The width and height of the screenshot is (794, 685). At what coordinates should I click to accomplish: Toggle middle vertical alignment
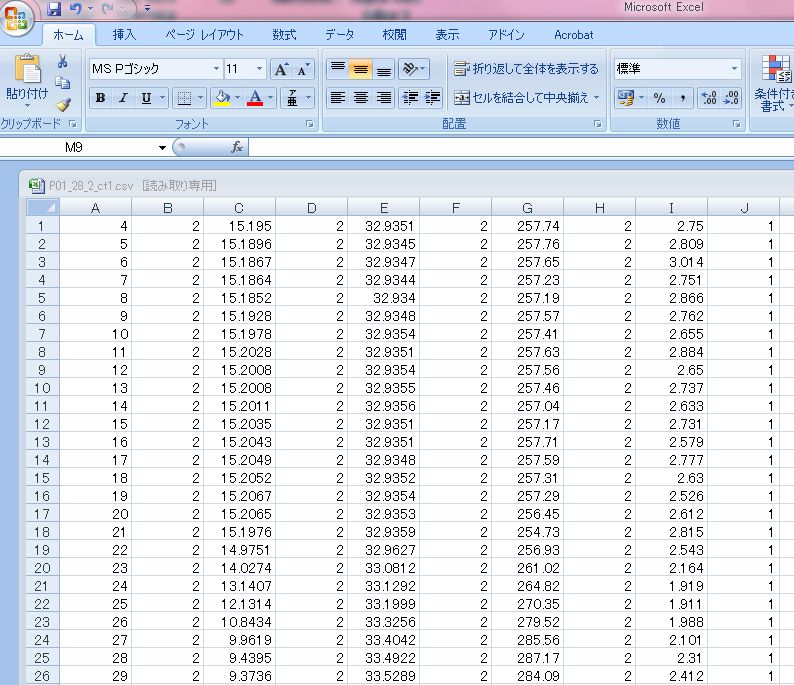pyautogui.click(x=361, y=69)
